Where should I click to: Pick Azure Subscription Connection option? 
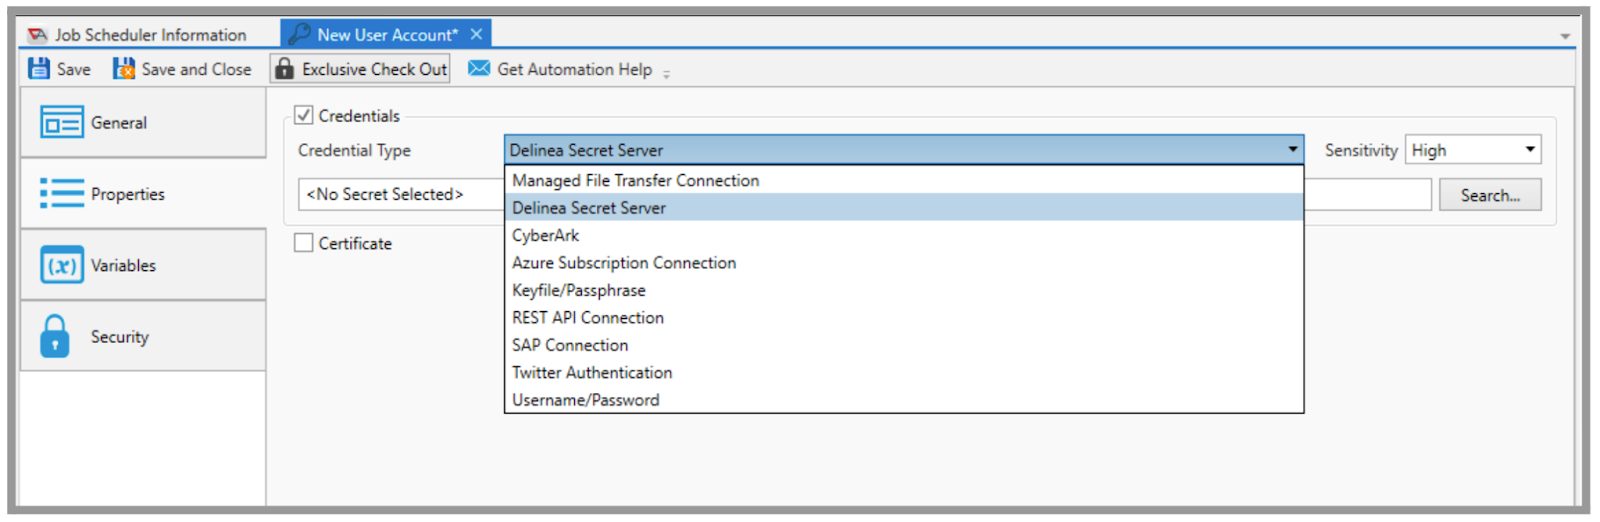624,263
